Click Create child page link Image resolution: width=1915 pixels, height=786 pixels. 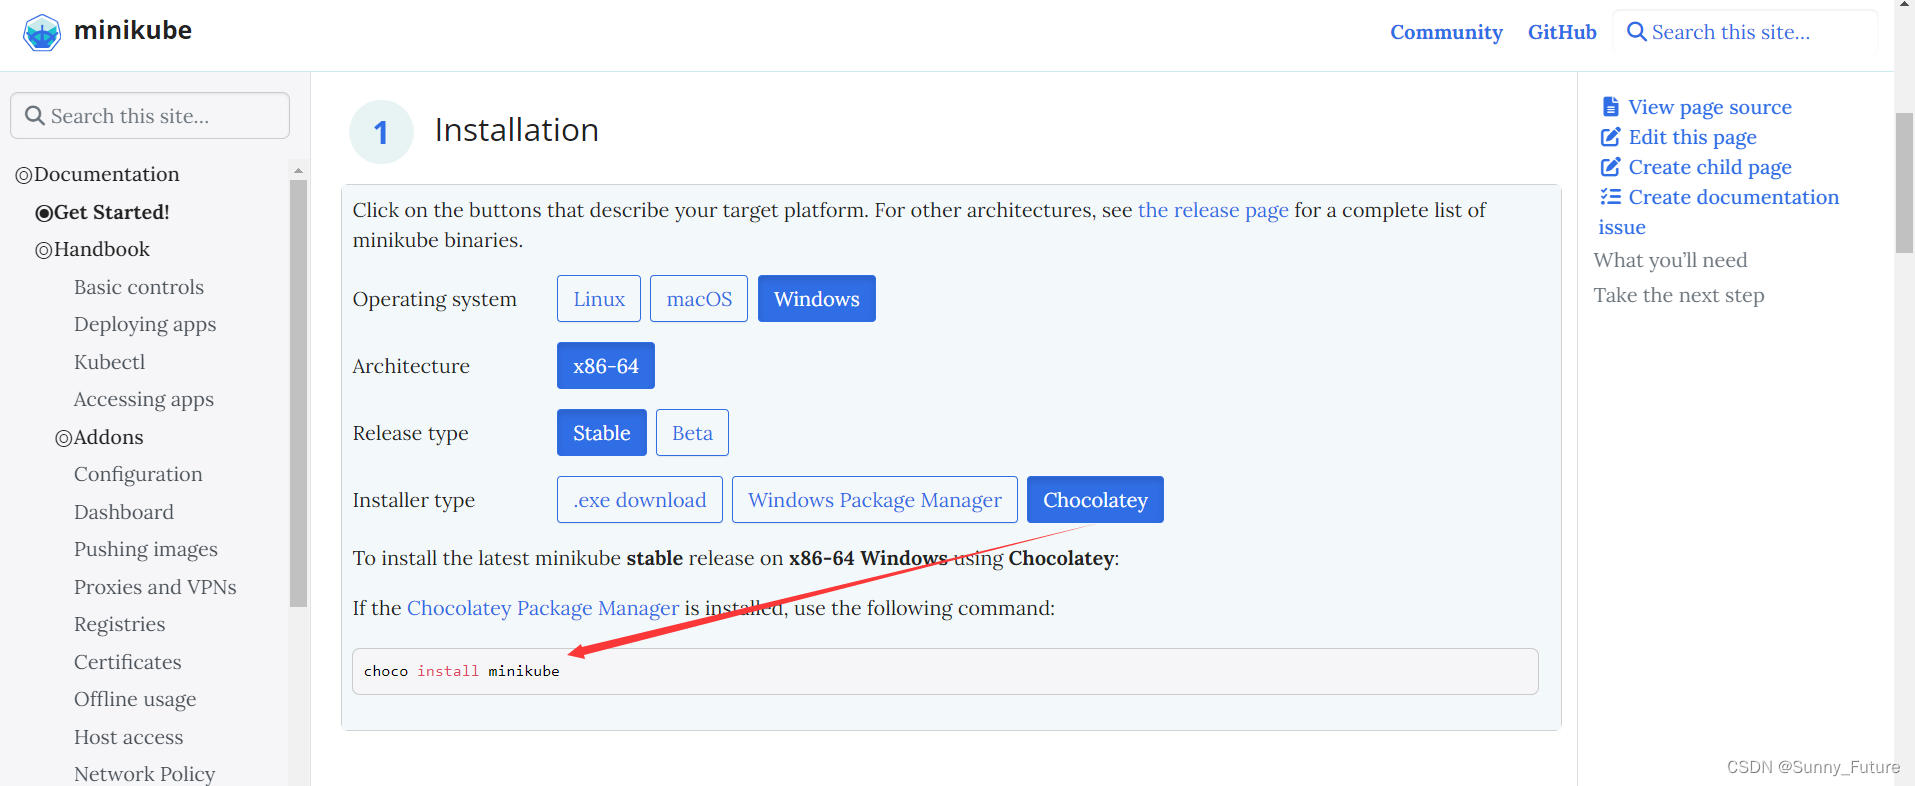tap(1710, 167)
